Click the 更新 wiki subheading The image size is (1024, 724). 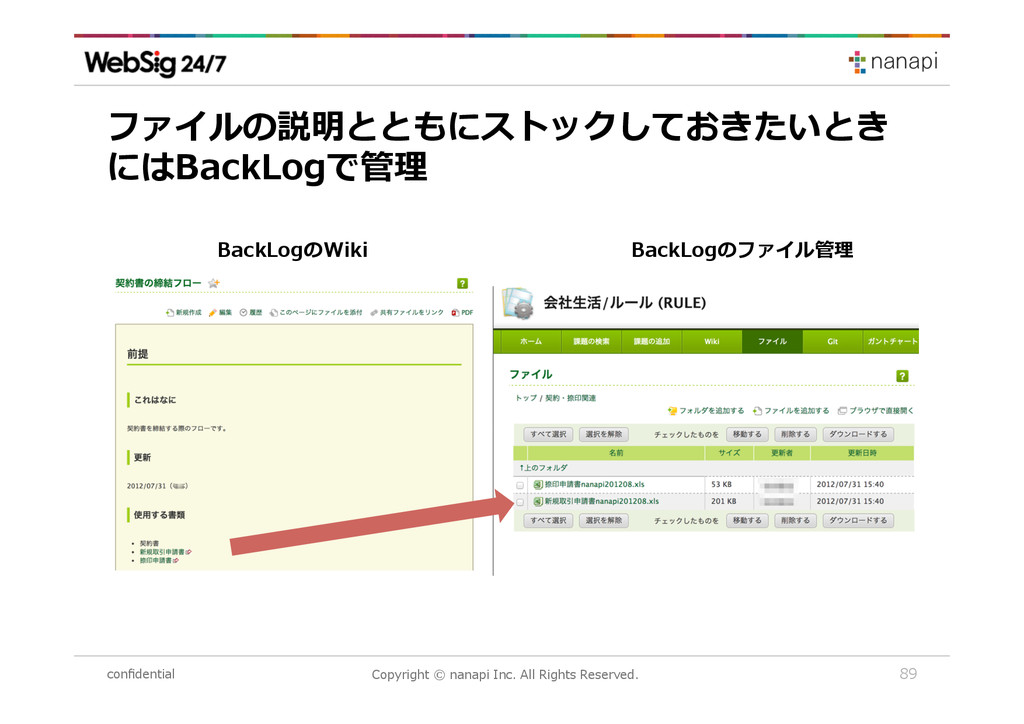(142, 458)
